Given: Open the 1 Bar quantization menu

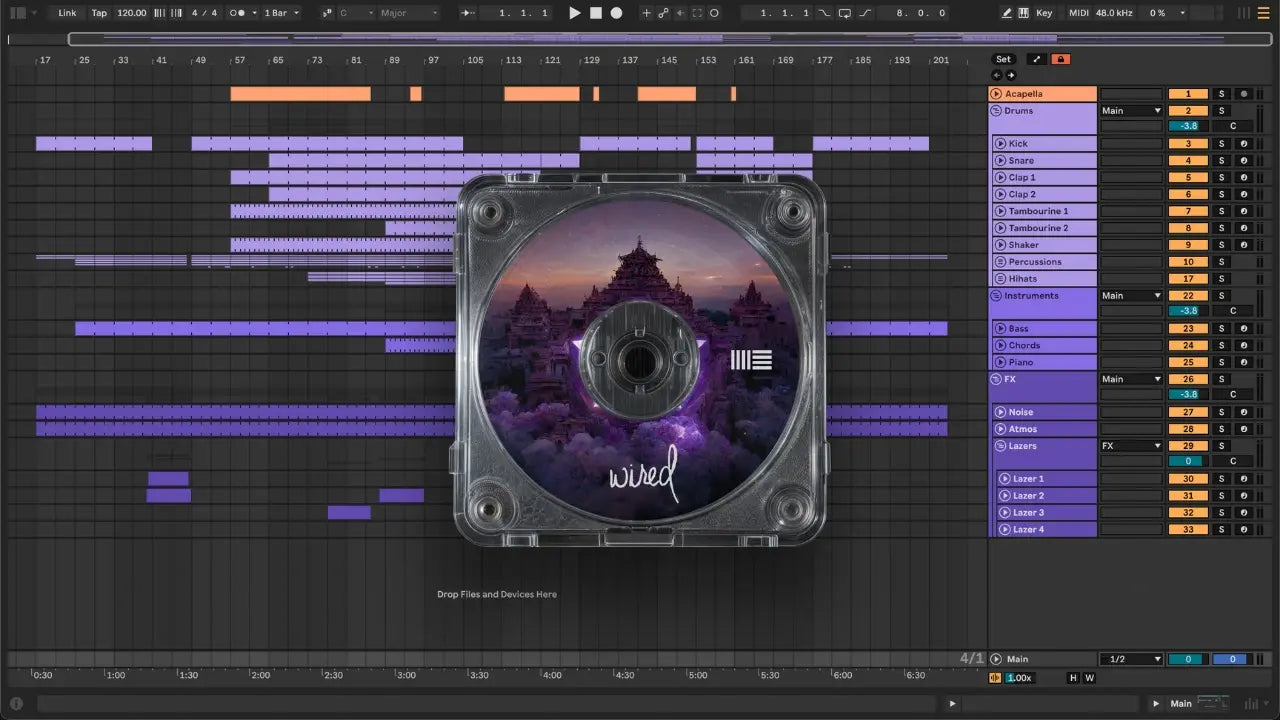Looking at the screenshot, I should coord(281,13).
